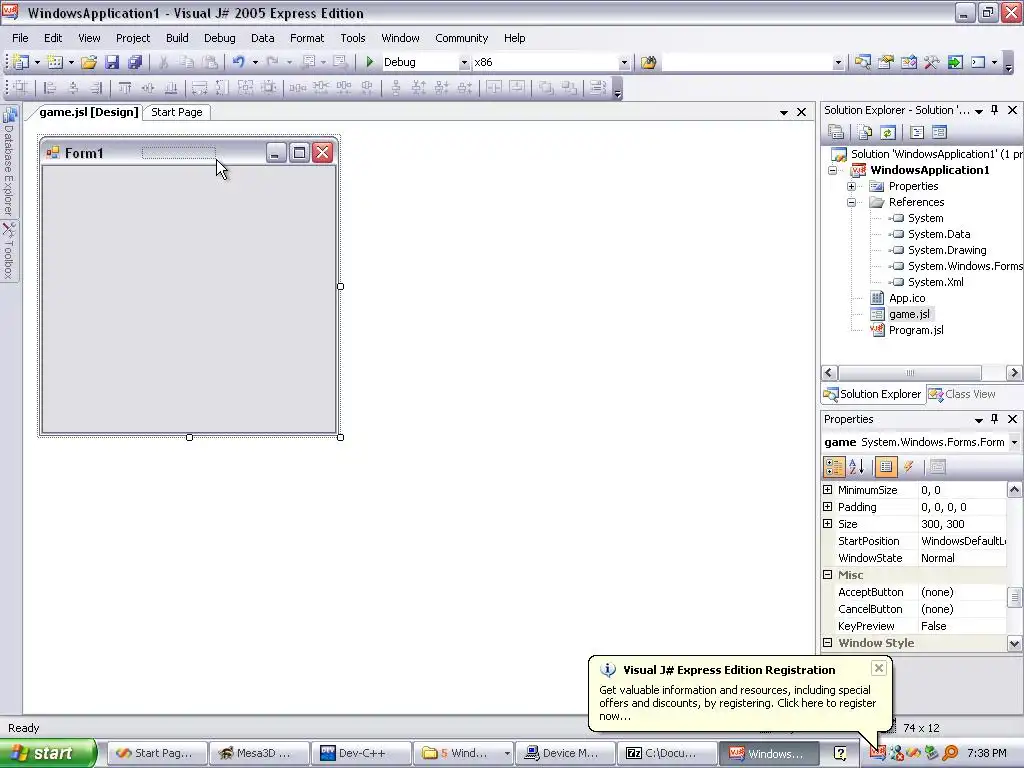Viewport: 1024px width, 768px height.
Task: Open the Community menu
Action: (x=462, y=38)
